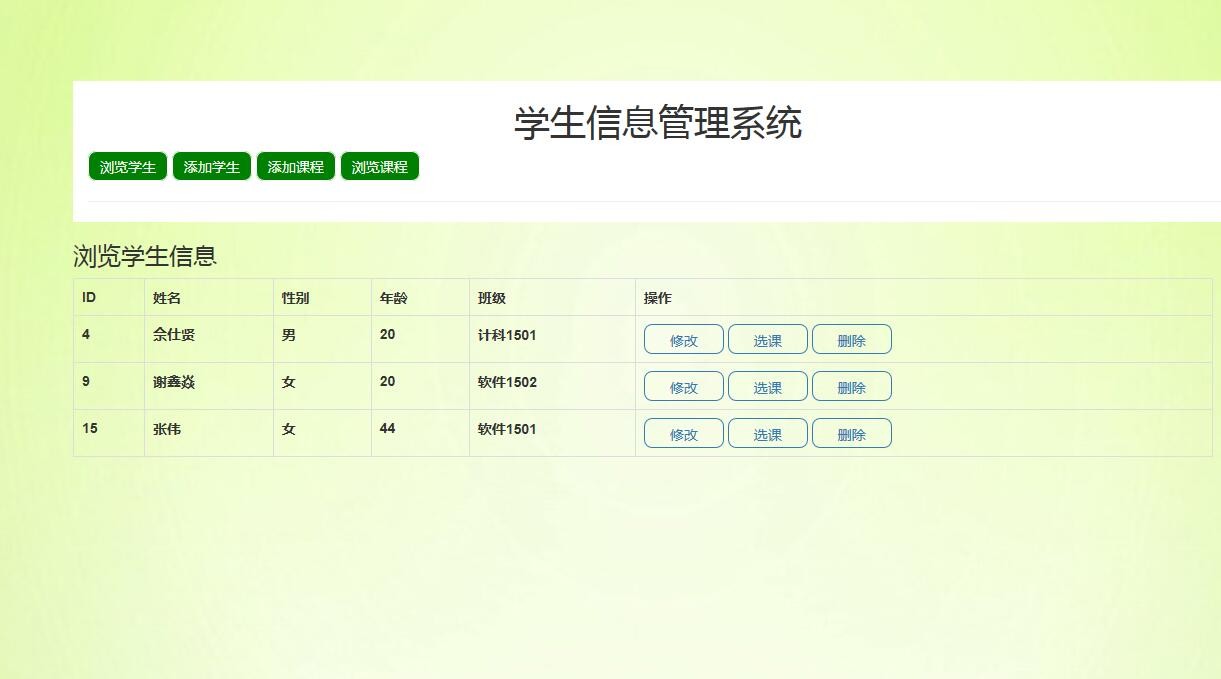This screenshot has height=679, width=1221.
Task: Open 选课 for student 谢鑫焱
Action: click(x=768, y=387)
